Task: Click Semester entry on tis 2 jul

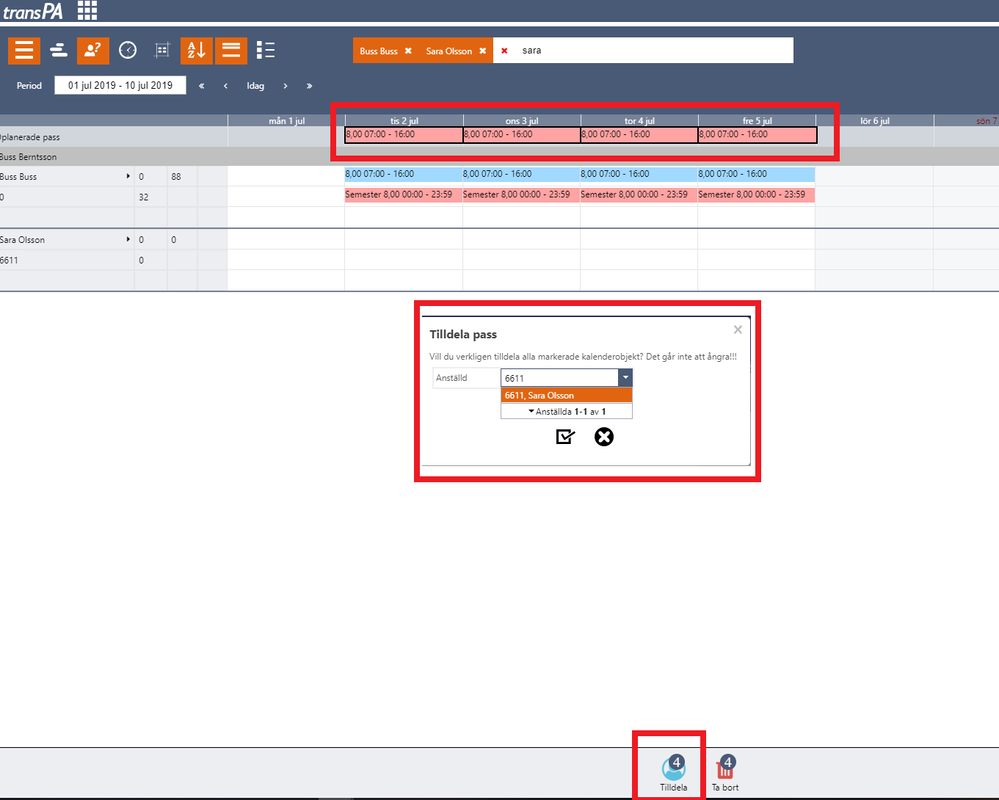Action: [x=403, y=195]
